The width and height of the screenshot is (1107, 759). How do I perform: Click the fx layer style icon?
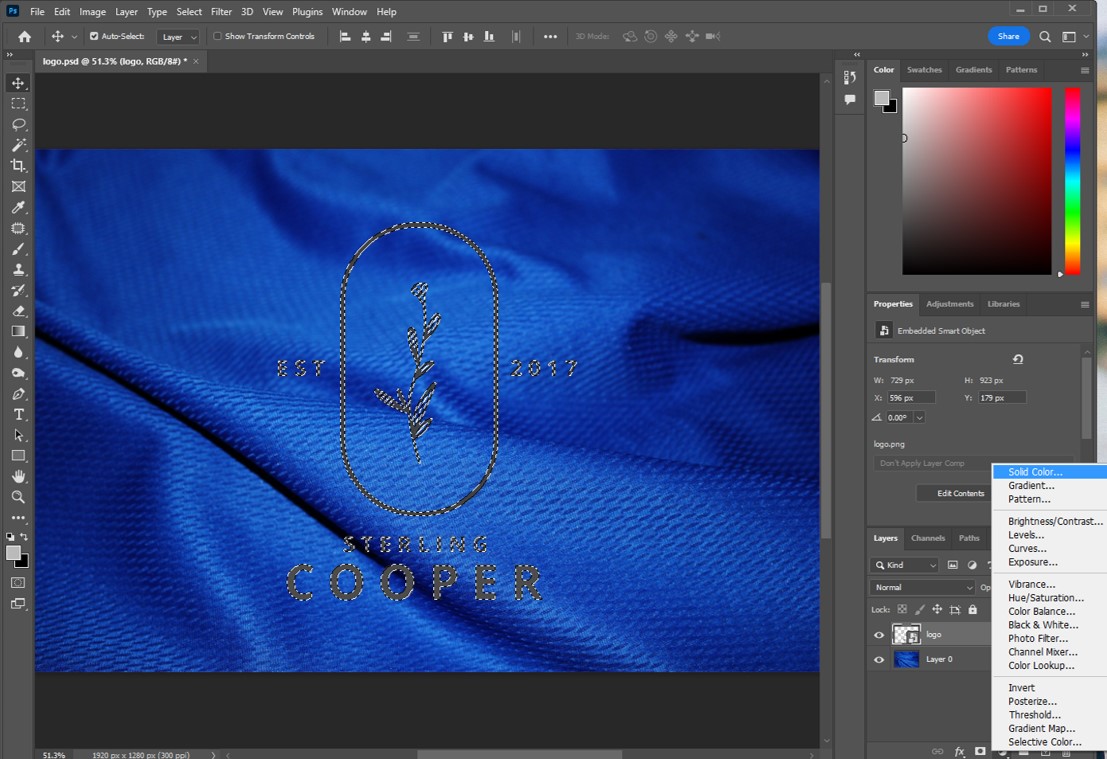click(x=958, y=750)
